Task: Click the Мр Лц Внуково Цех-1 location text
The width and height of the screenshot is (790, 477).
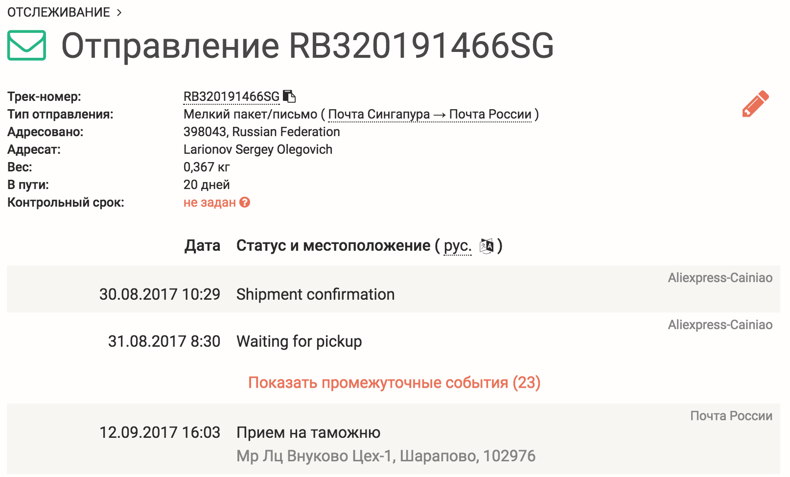Action: click(385, 456)
